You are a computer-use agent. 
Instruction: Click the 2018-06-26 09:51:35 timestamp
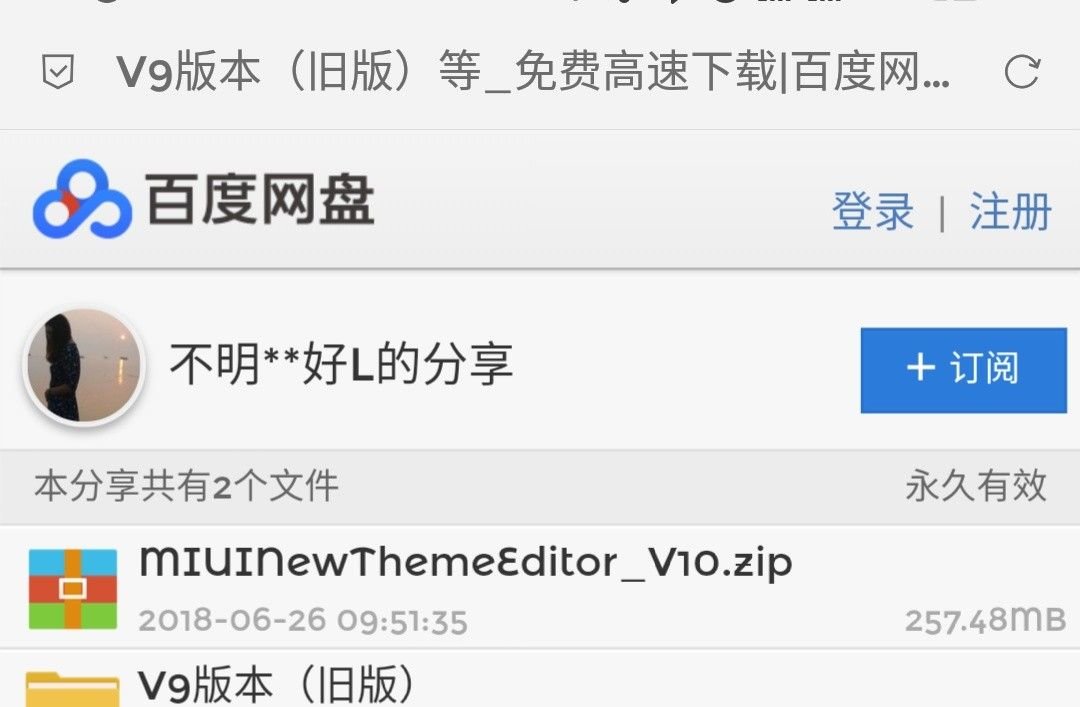coord(303,621)
